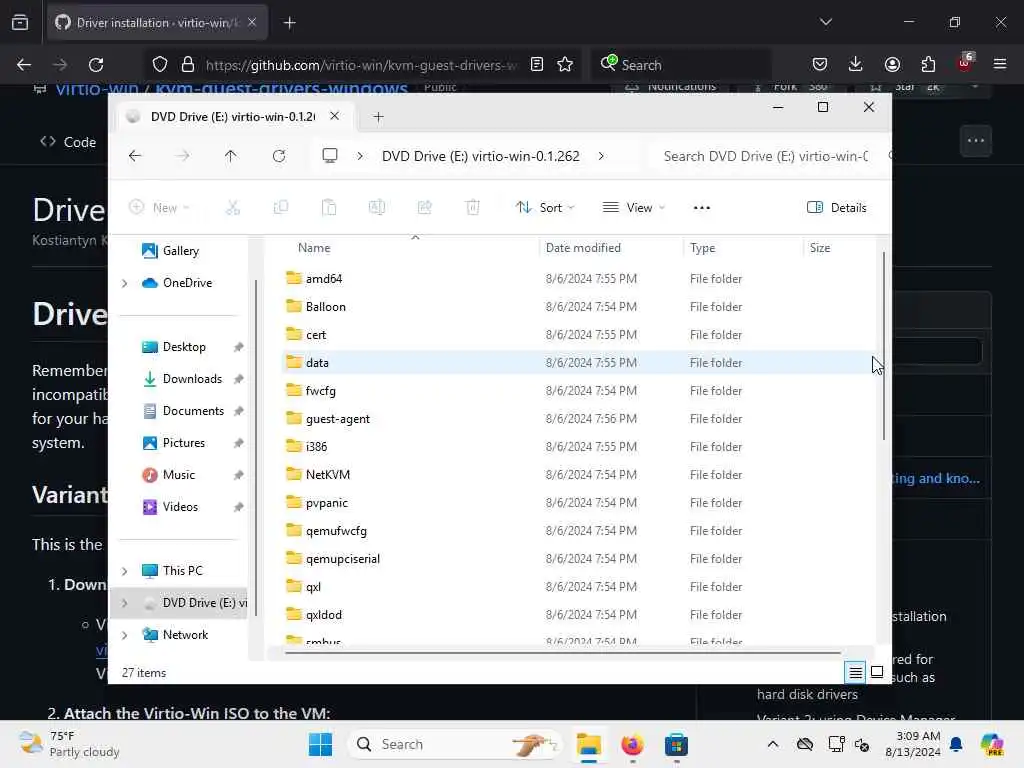
Task: Click the Copy icon in Explorer toolbar
Action: [x=281, y=208]
